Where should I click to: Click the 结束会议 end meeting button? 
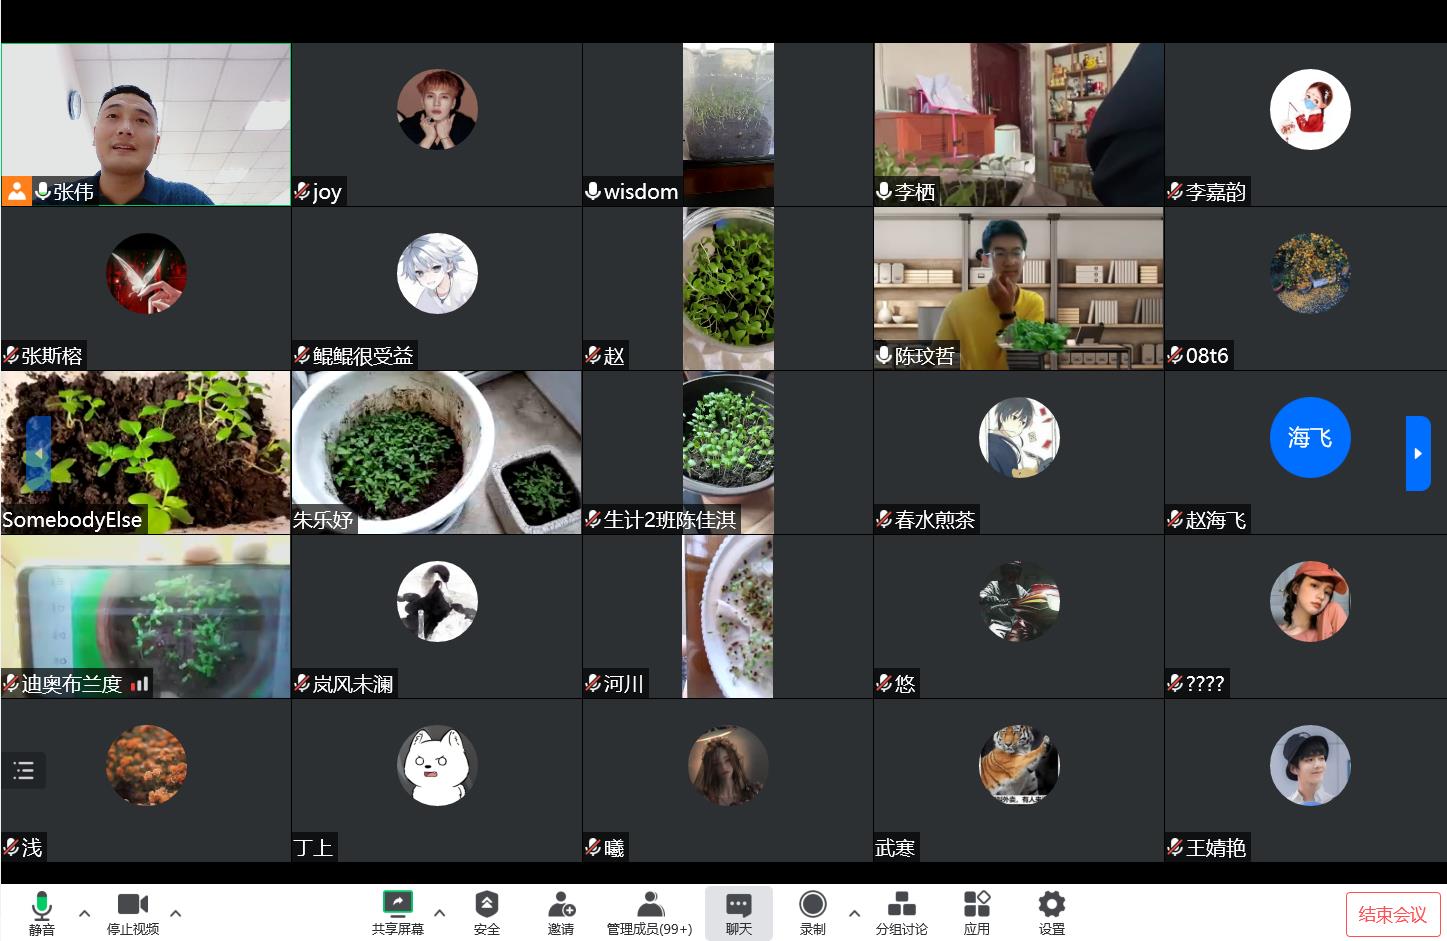tap(1392, 914)
